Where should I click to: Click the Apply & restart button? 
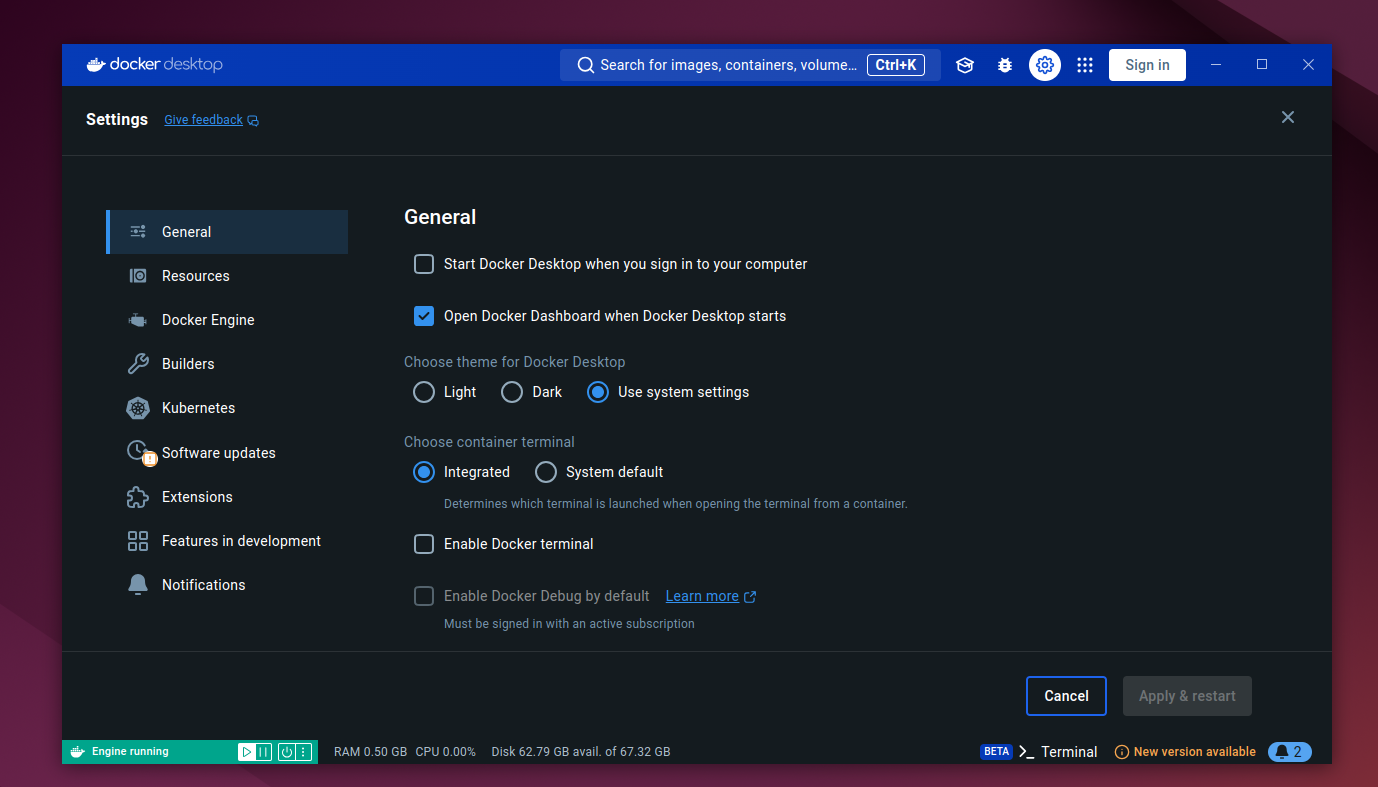(1187, 696)
